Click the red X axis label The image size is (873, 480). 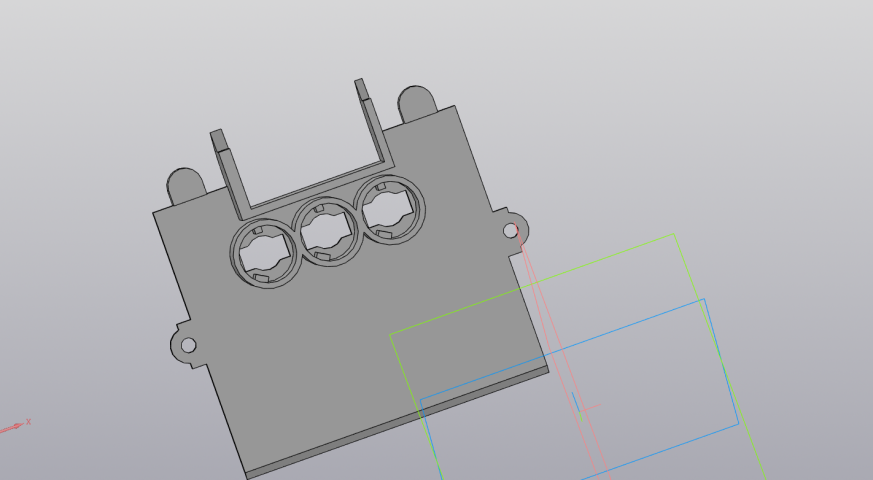click(28, 422)
